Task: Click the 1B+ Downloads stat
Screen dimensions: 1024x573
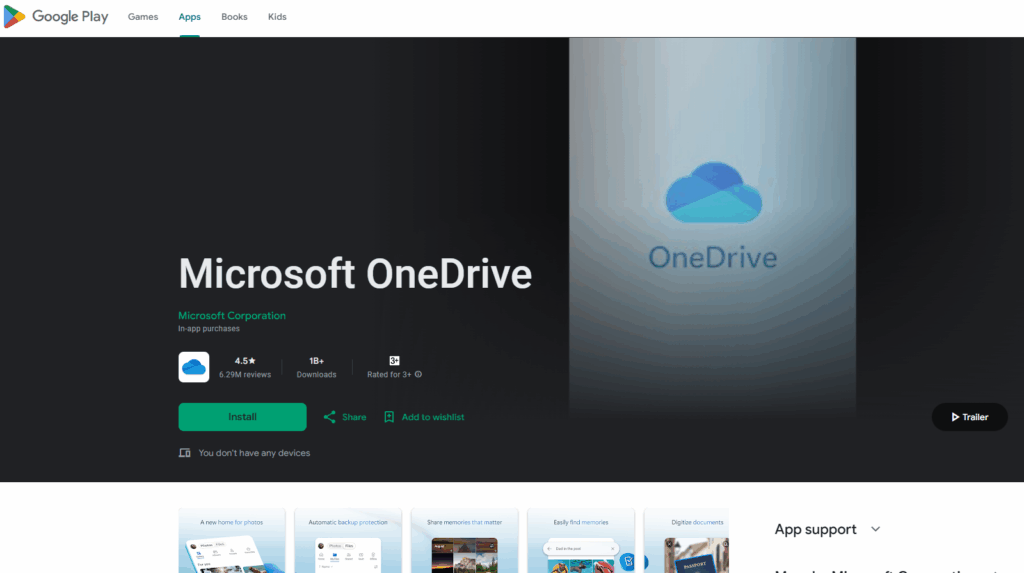Action: tap(316, 367)
